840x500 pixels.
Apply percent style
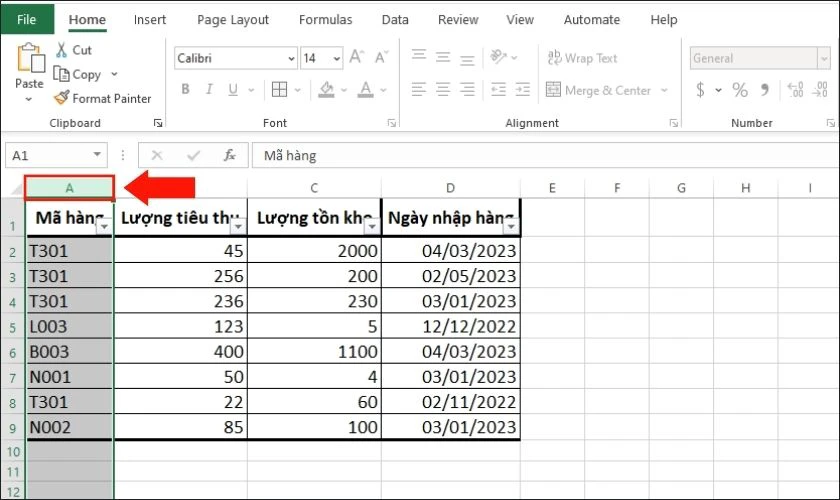tap(740, 89)
